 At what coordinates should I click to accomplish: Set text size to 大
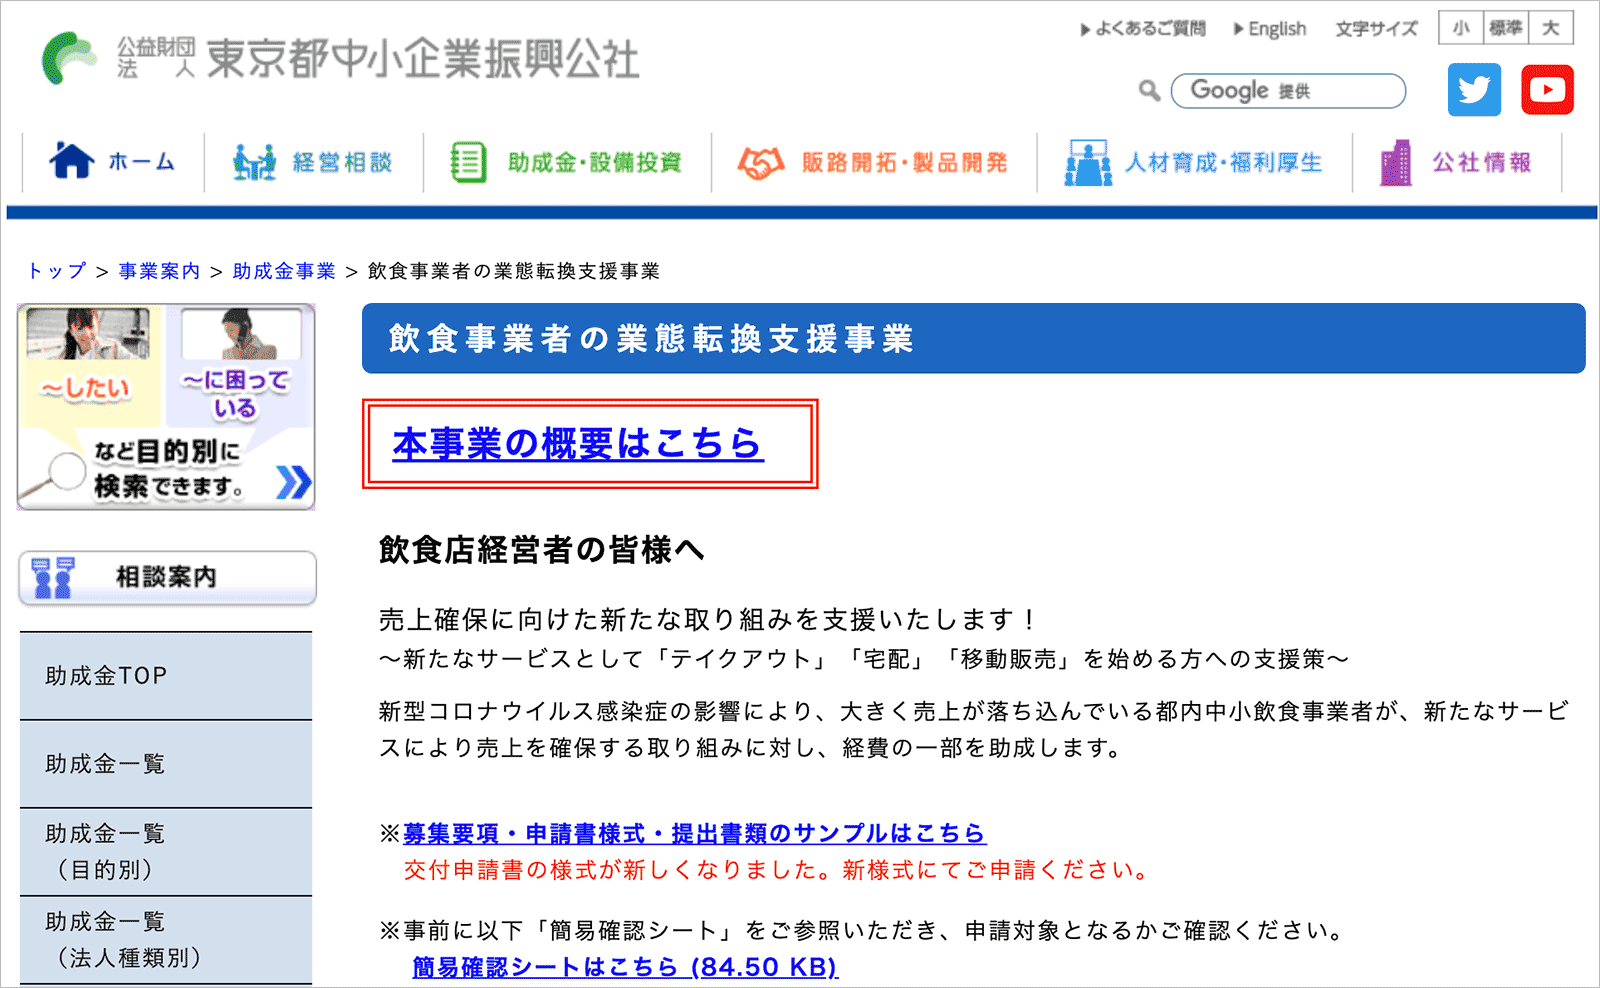[1550, 28]
